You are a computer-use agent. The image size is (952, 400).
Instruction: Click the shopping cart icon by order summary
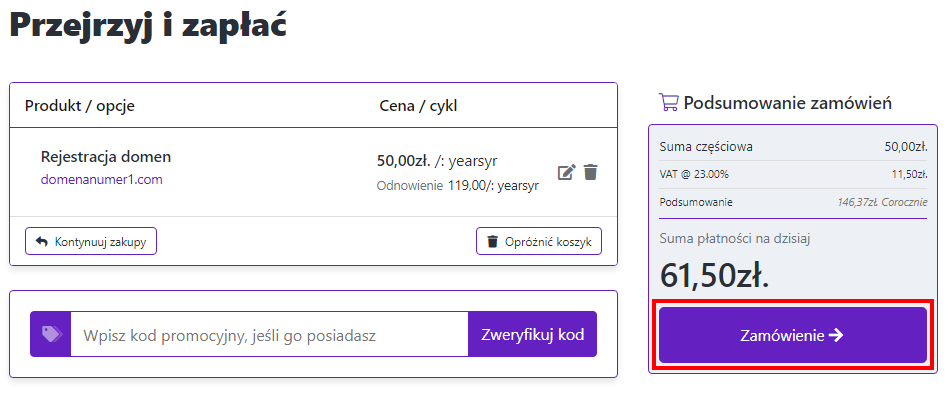tap(669, 102)
